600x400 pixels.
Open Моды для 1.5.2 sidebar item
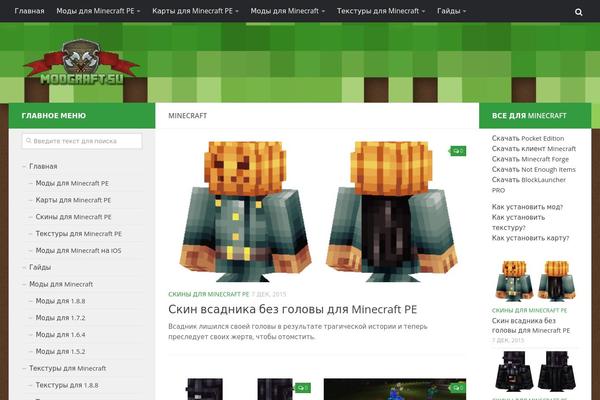tap(60, 351)
